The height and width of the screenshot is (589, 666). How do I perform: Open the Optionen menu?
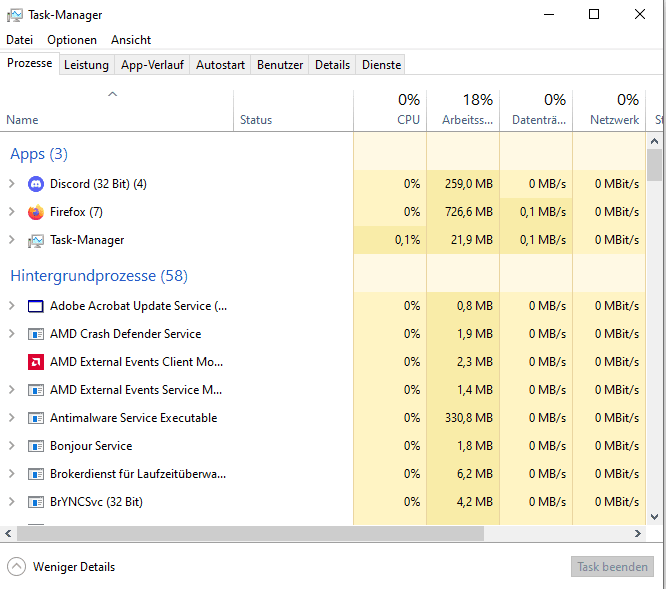click(x=72, y=40)
